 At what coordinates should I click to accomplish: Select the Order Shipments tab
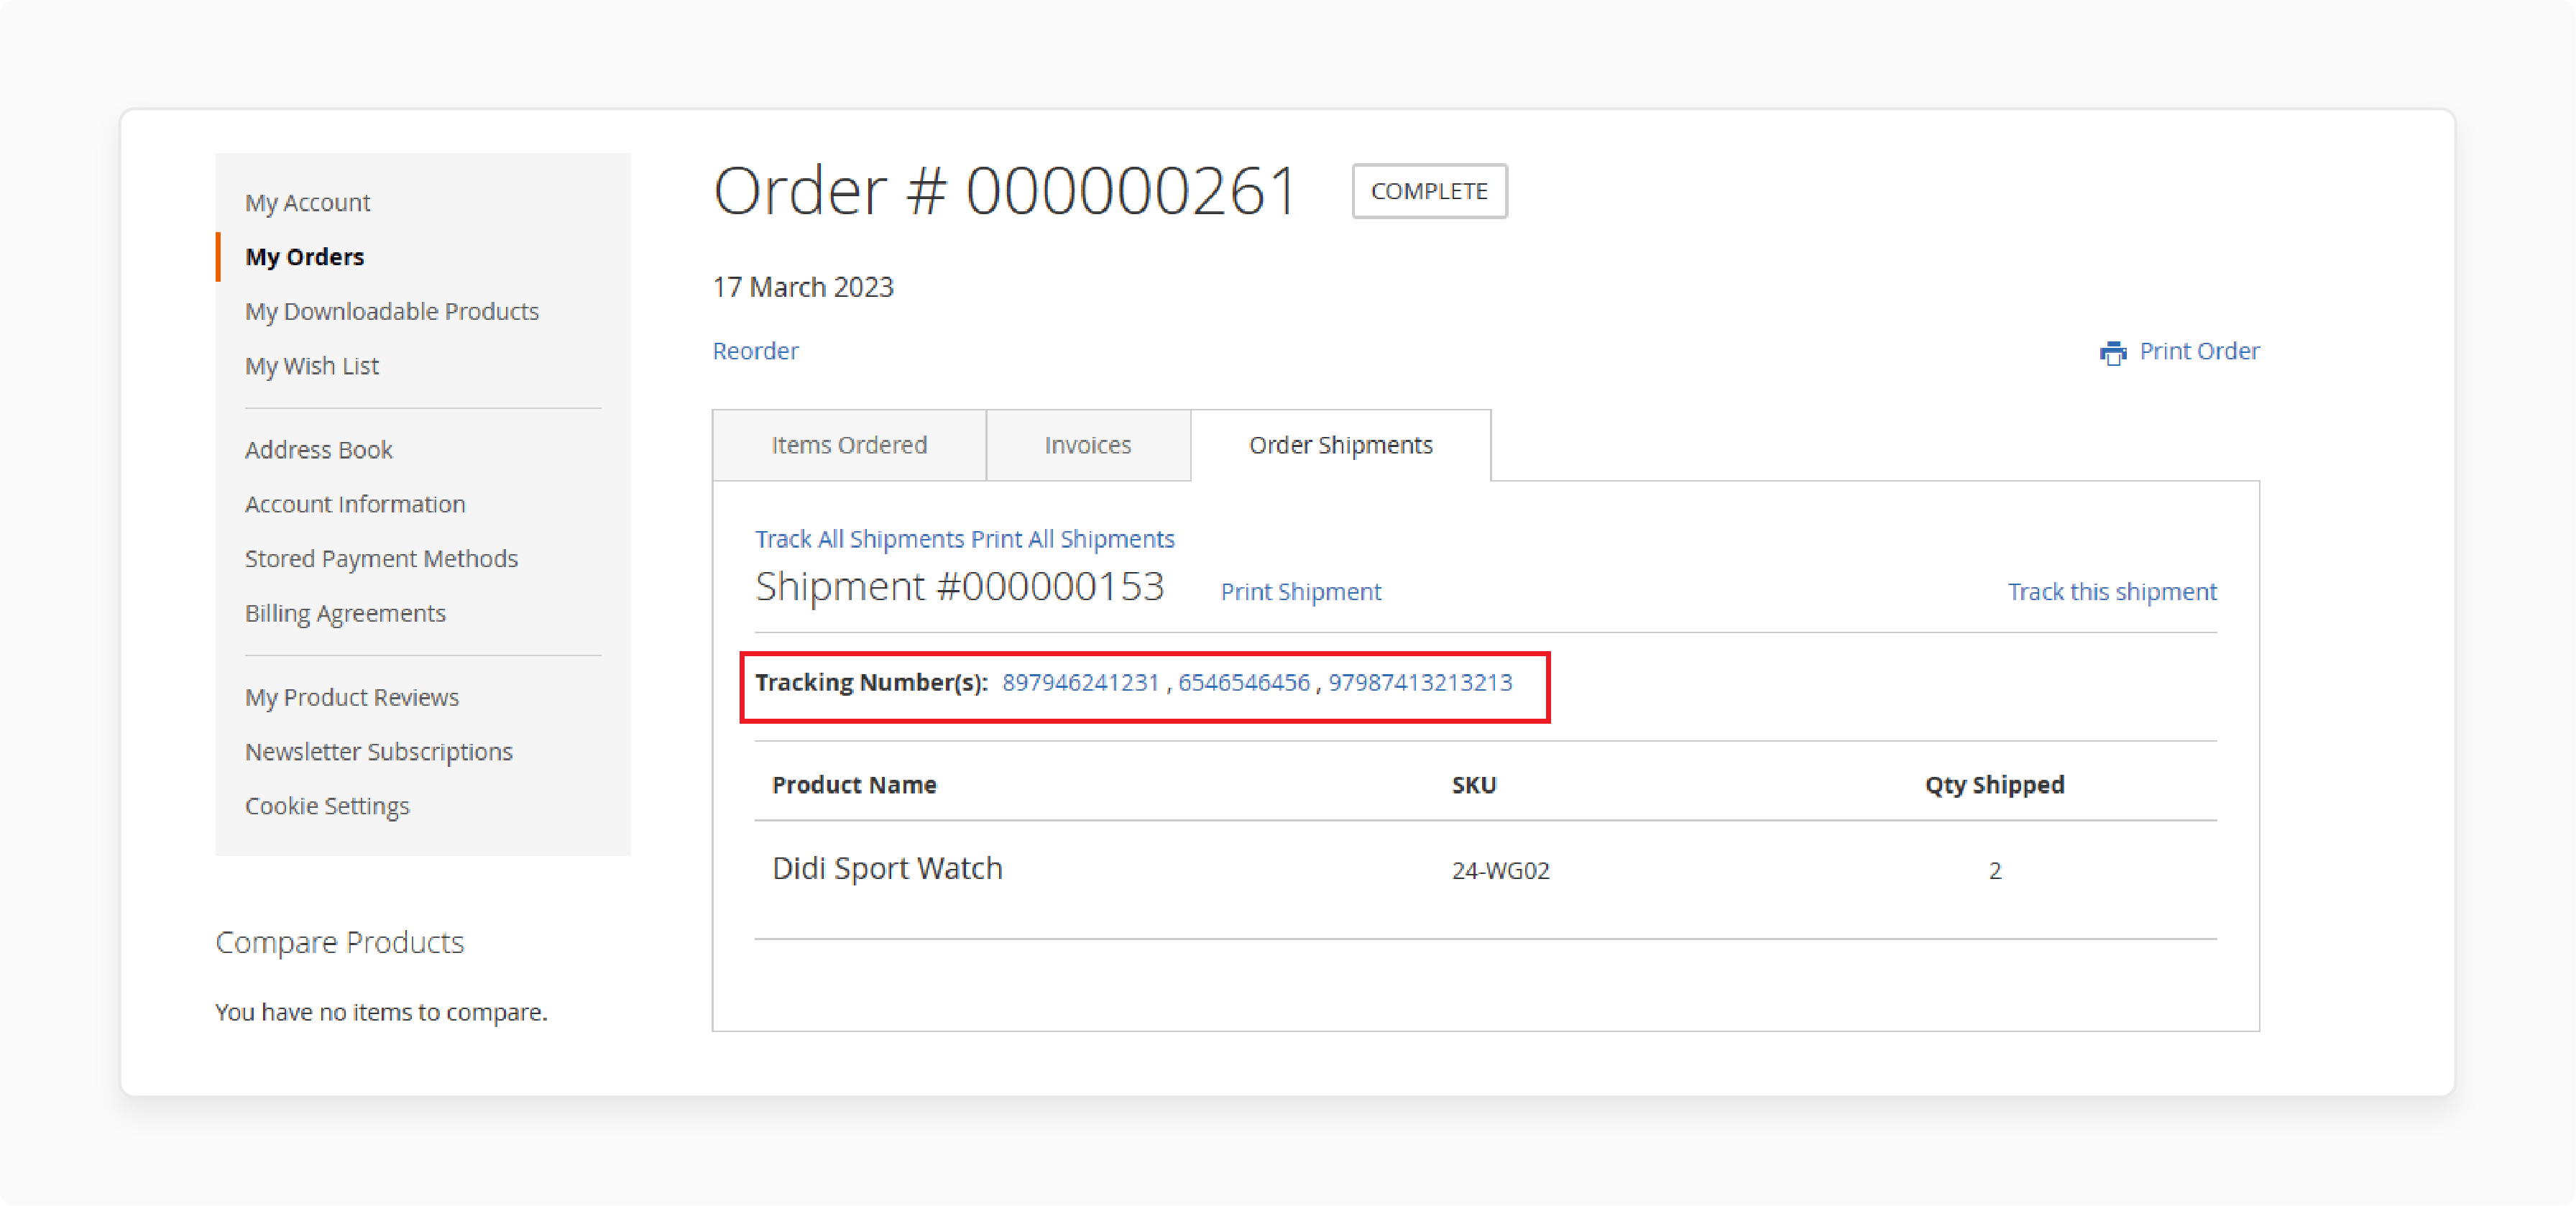click(1340, 445)
